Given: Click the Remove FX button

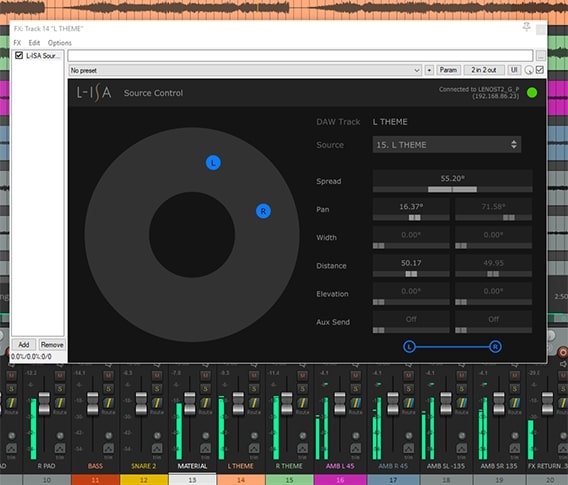Looking at the screenshot, I should (x=52, y=344).
